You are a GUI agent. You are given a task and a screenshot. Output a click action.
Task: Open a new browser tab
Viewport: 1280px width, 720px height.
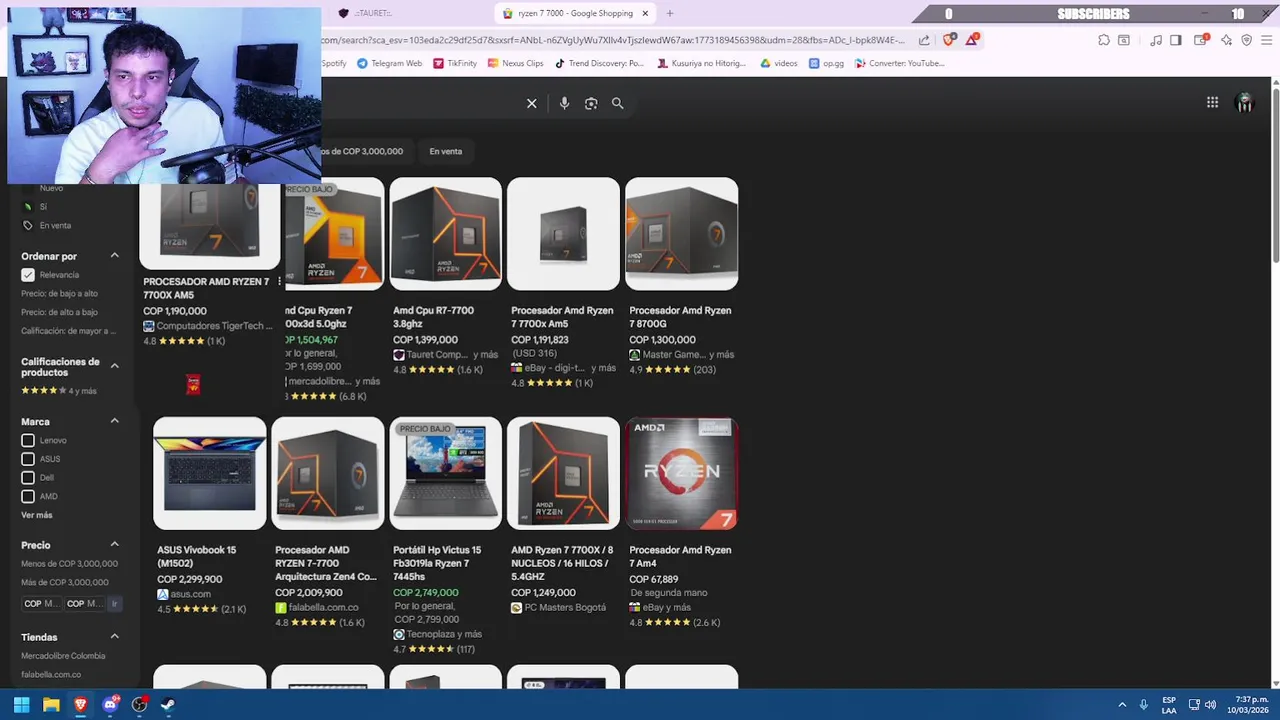click(670, 13)
